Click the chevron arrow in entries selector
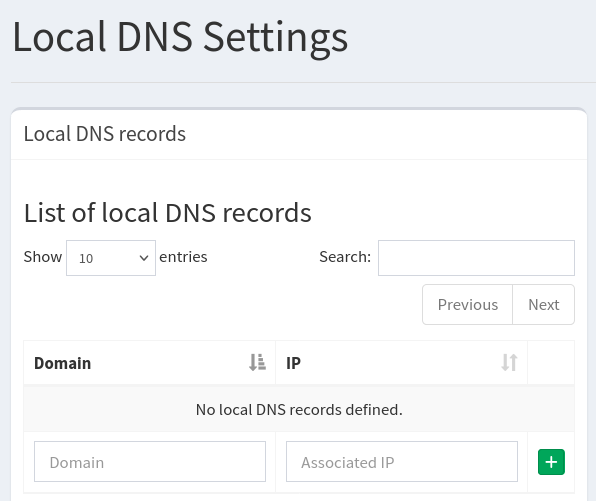 [x=144, y=258]
